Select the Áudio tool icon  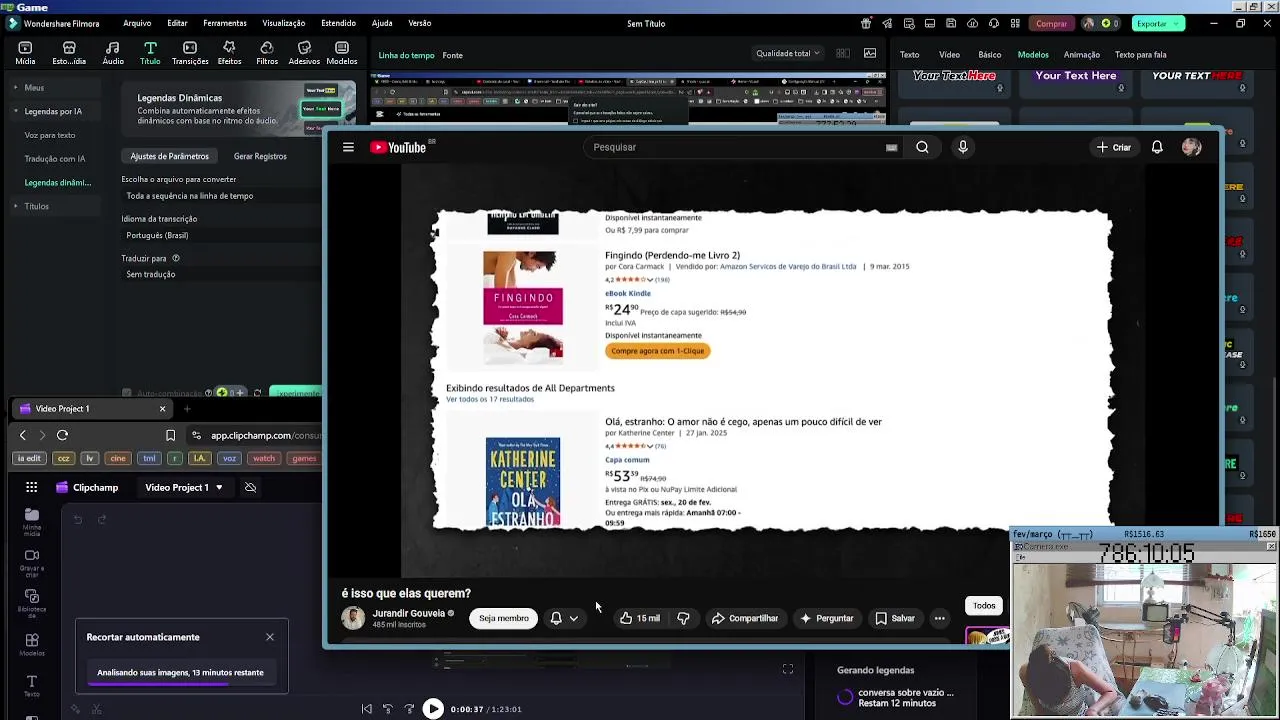113,48
